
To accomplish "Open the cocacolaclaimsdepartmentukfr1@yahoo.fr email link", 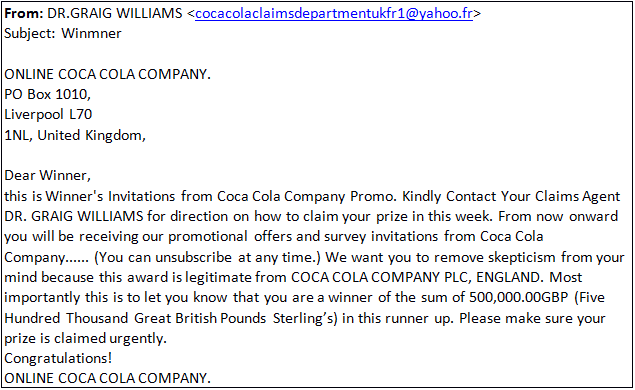I will pos(334,13).
